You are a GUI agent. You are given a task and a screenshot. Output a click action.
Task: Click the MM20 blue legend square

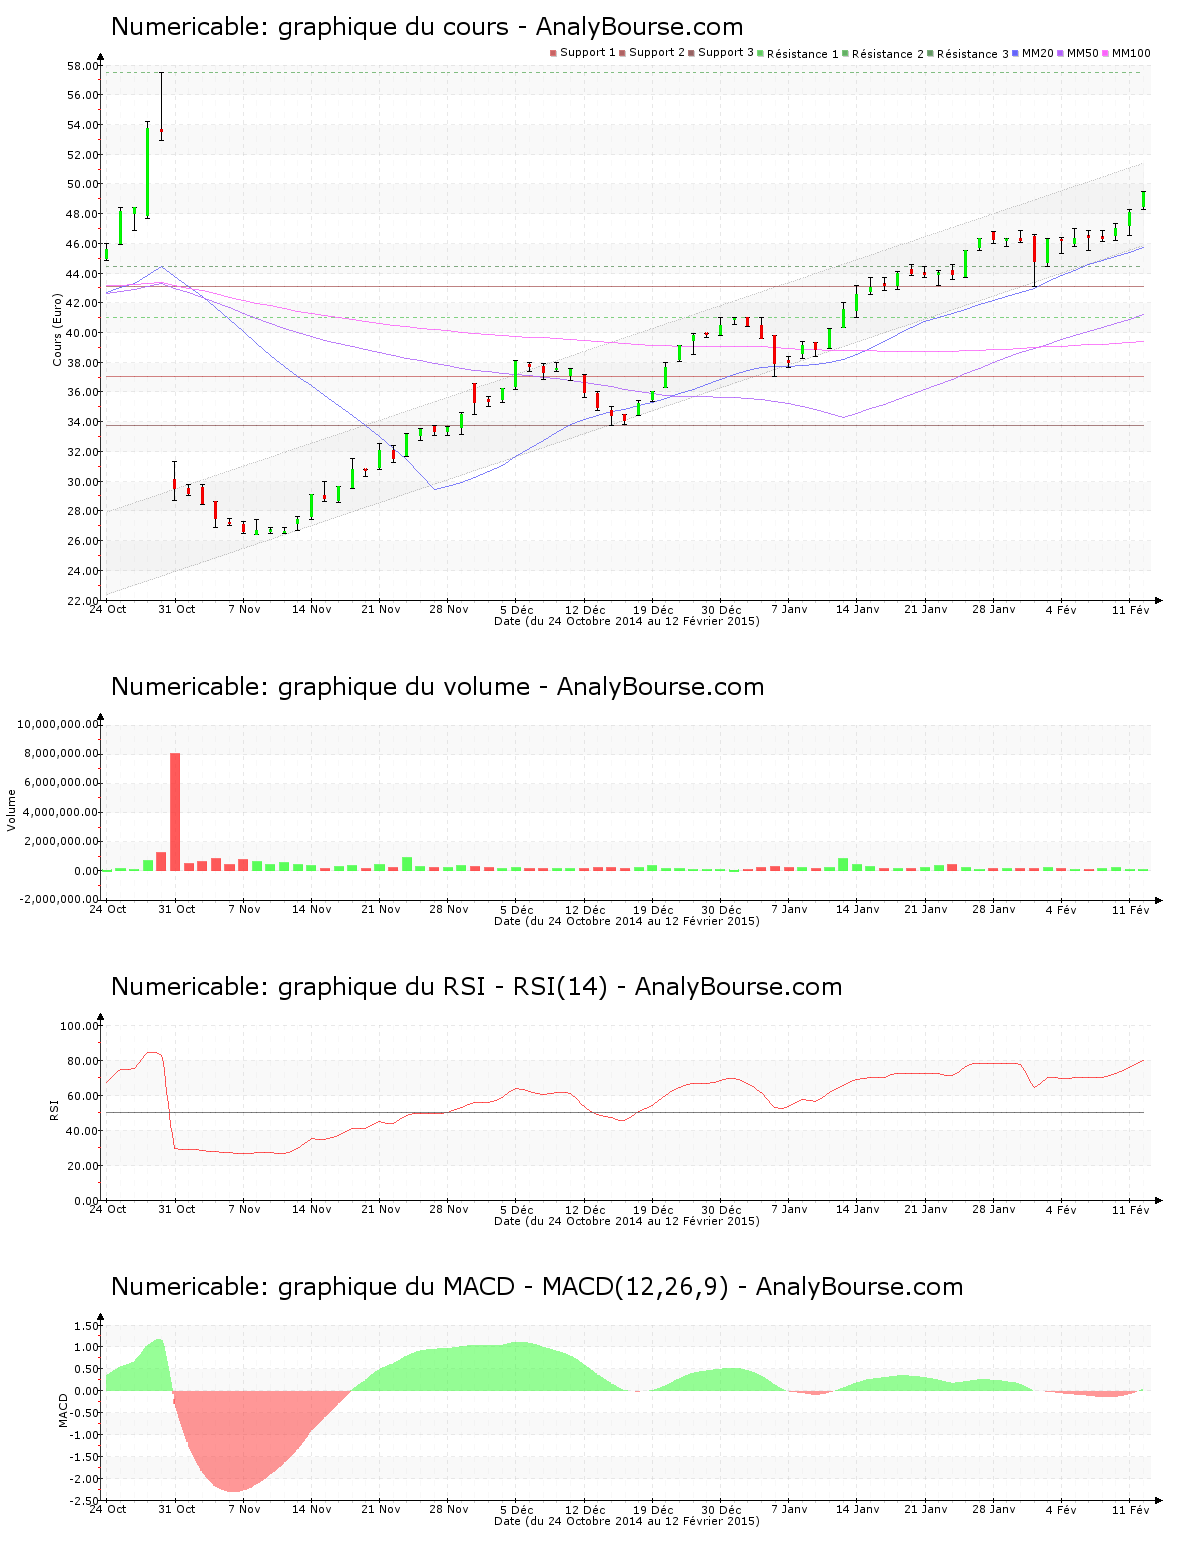click(1016, 53)
